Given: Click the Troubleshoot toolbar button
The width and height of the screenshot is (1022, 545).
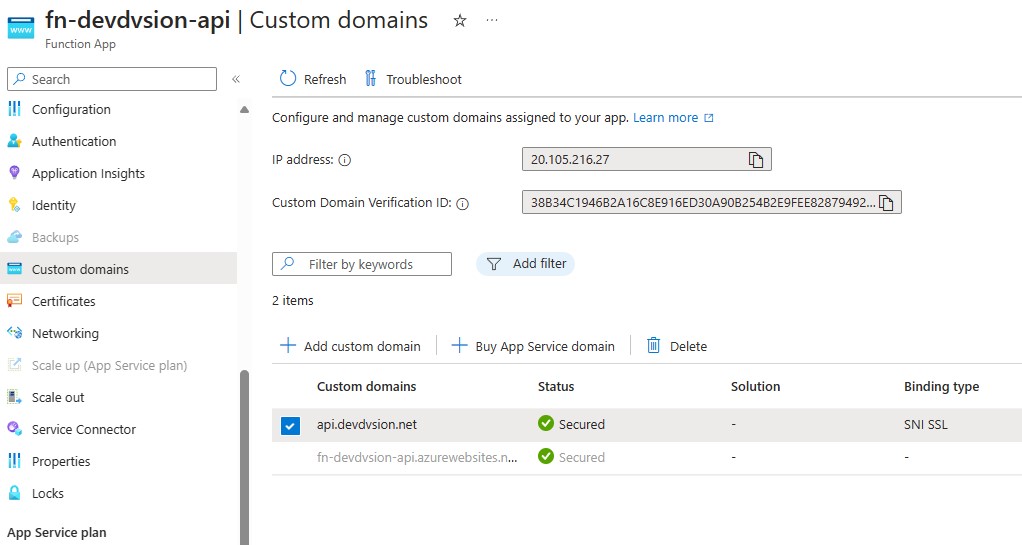Looking at the screenshot, I should 413,79.
